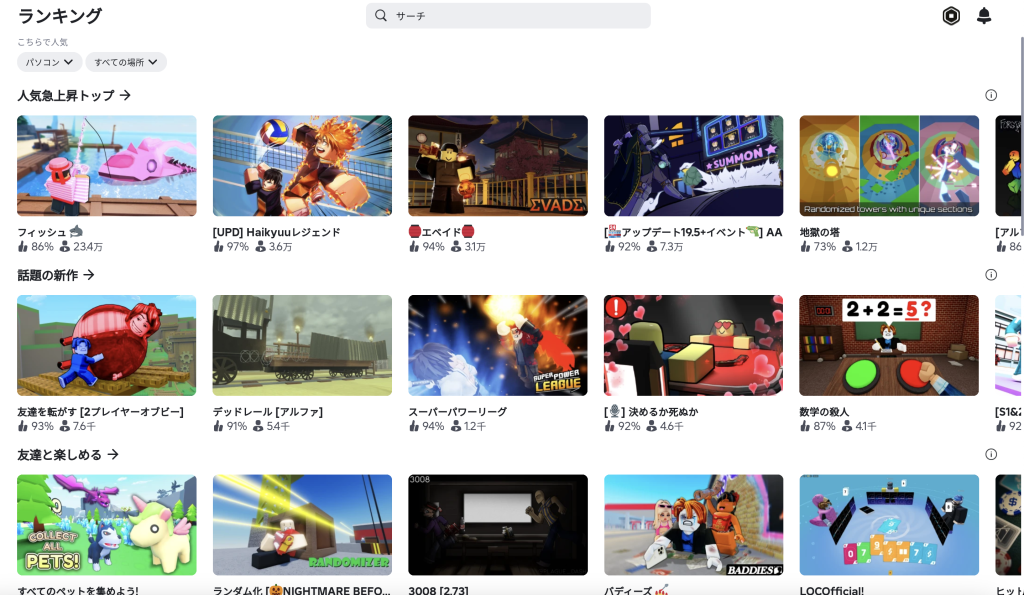Click the LOCOfficial! title
This screenshot has width=1024, height=595.
pyautogui.click(x=831, y=590)
